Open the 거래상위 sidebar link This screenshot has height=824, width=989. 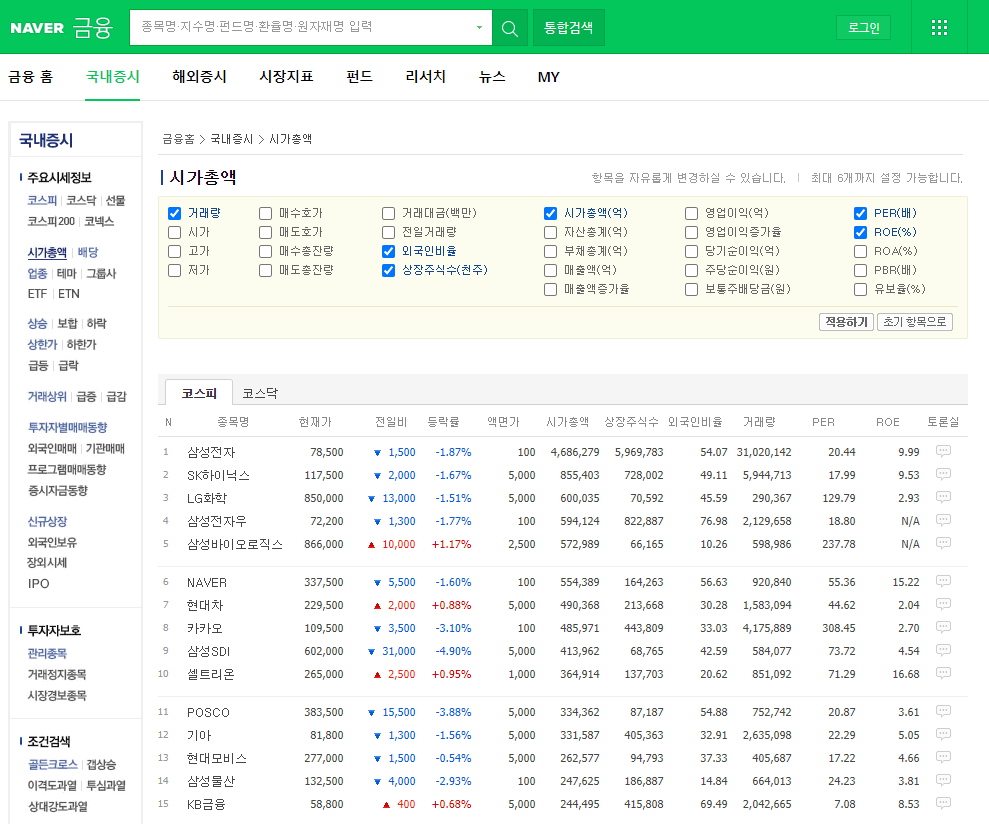tap(47, 397)
